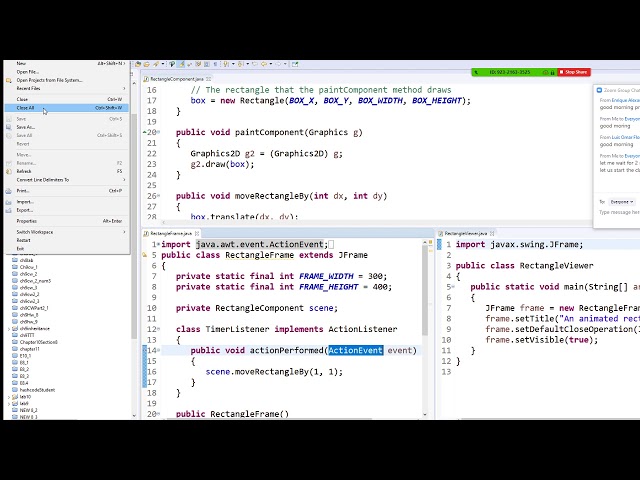This screenshot has width=640, height=480.
Task: Switch to RectangleComponent.java tab
Action: [176, 79]
